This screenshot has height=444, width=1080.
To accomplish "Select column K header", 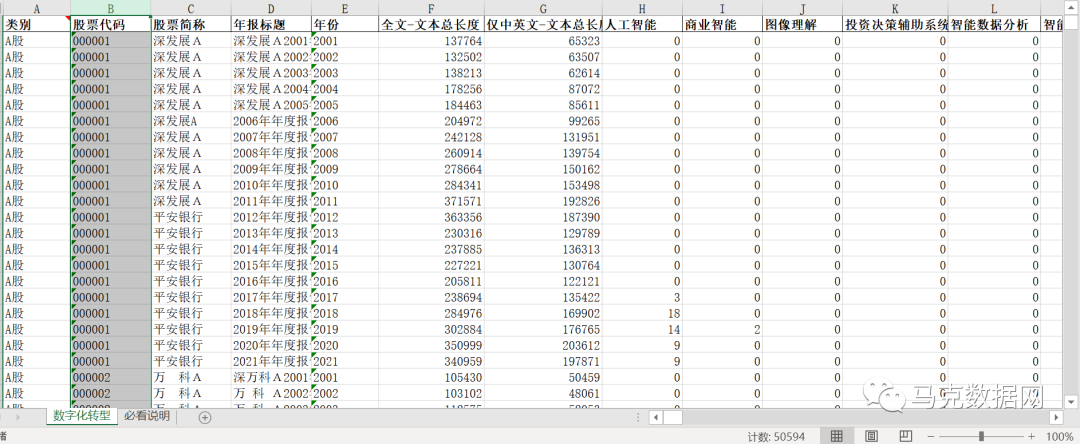I will pos(895,8).
